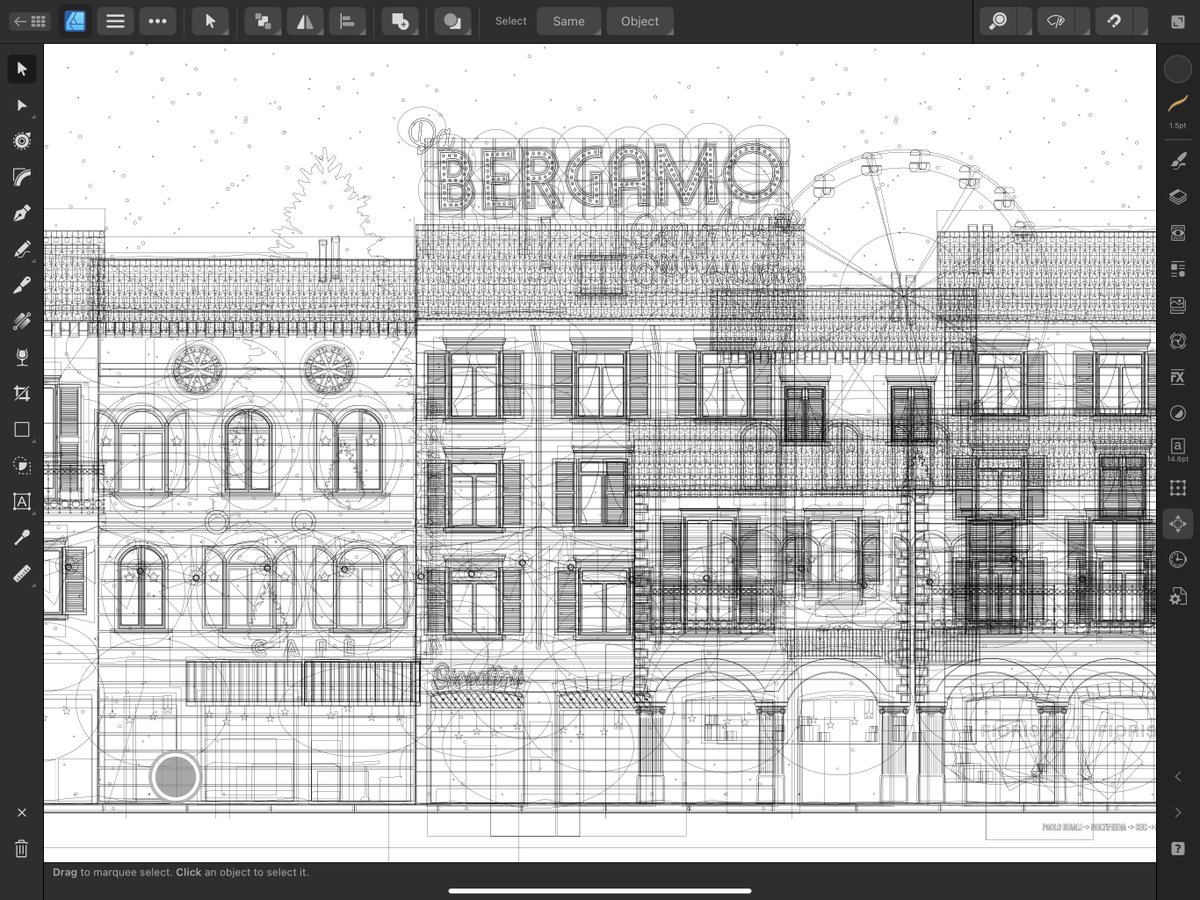Tap the gray circular touch modifier
The width and height of the screenshot is (1200, 900).
(176, 777)
